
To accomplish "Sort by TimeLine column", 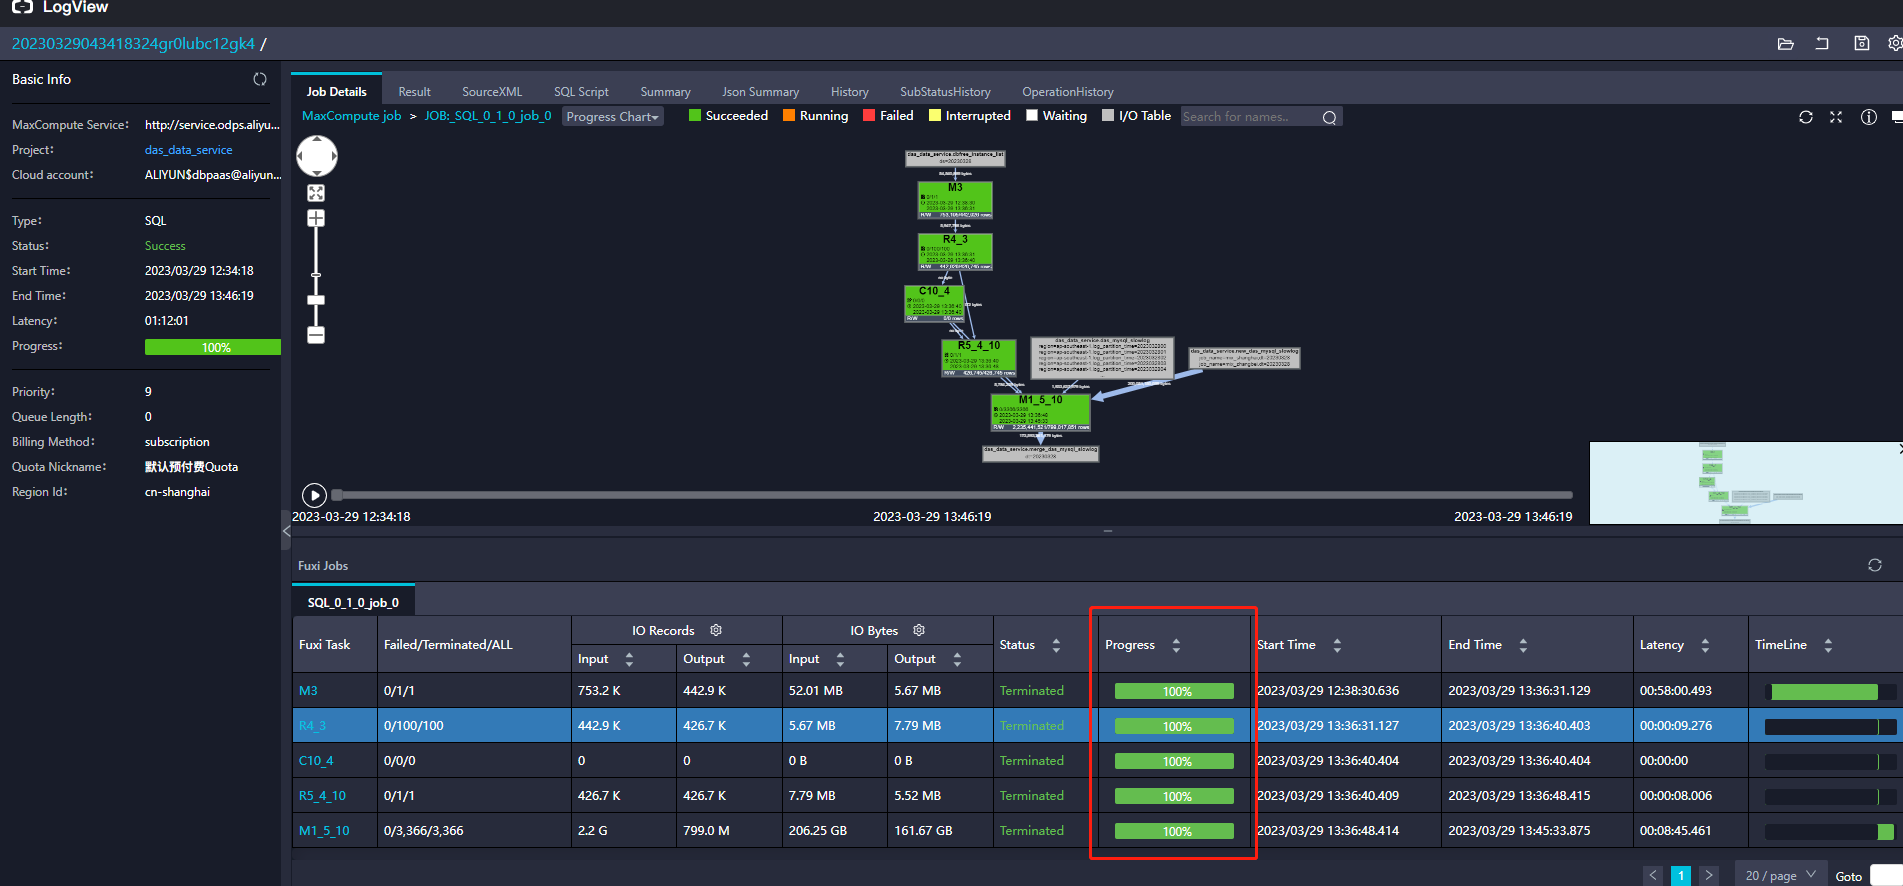I will point(1828,645).
